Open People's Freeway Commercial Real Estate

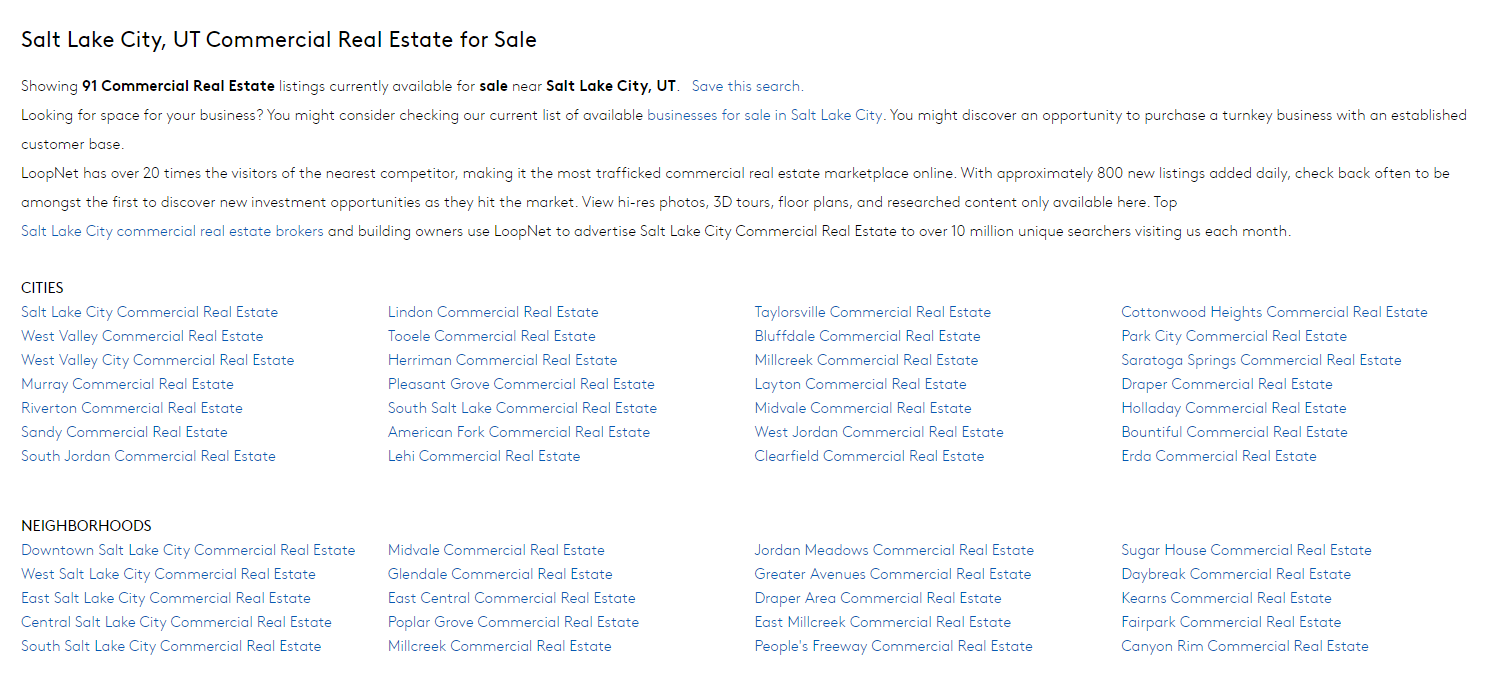[x=893, y=646]
